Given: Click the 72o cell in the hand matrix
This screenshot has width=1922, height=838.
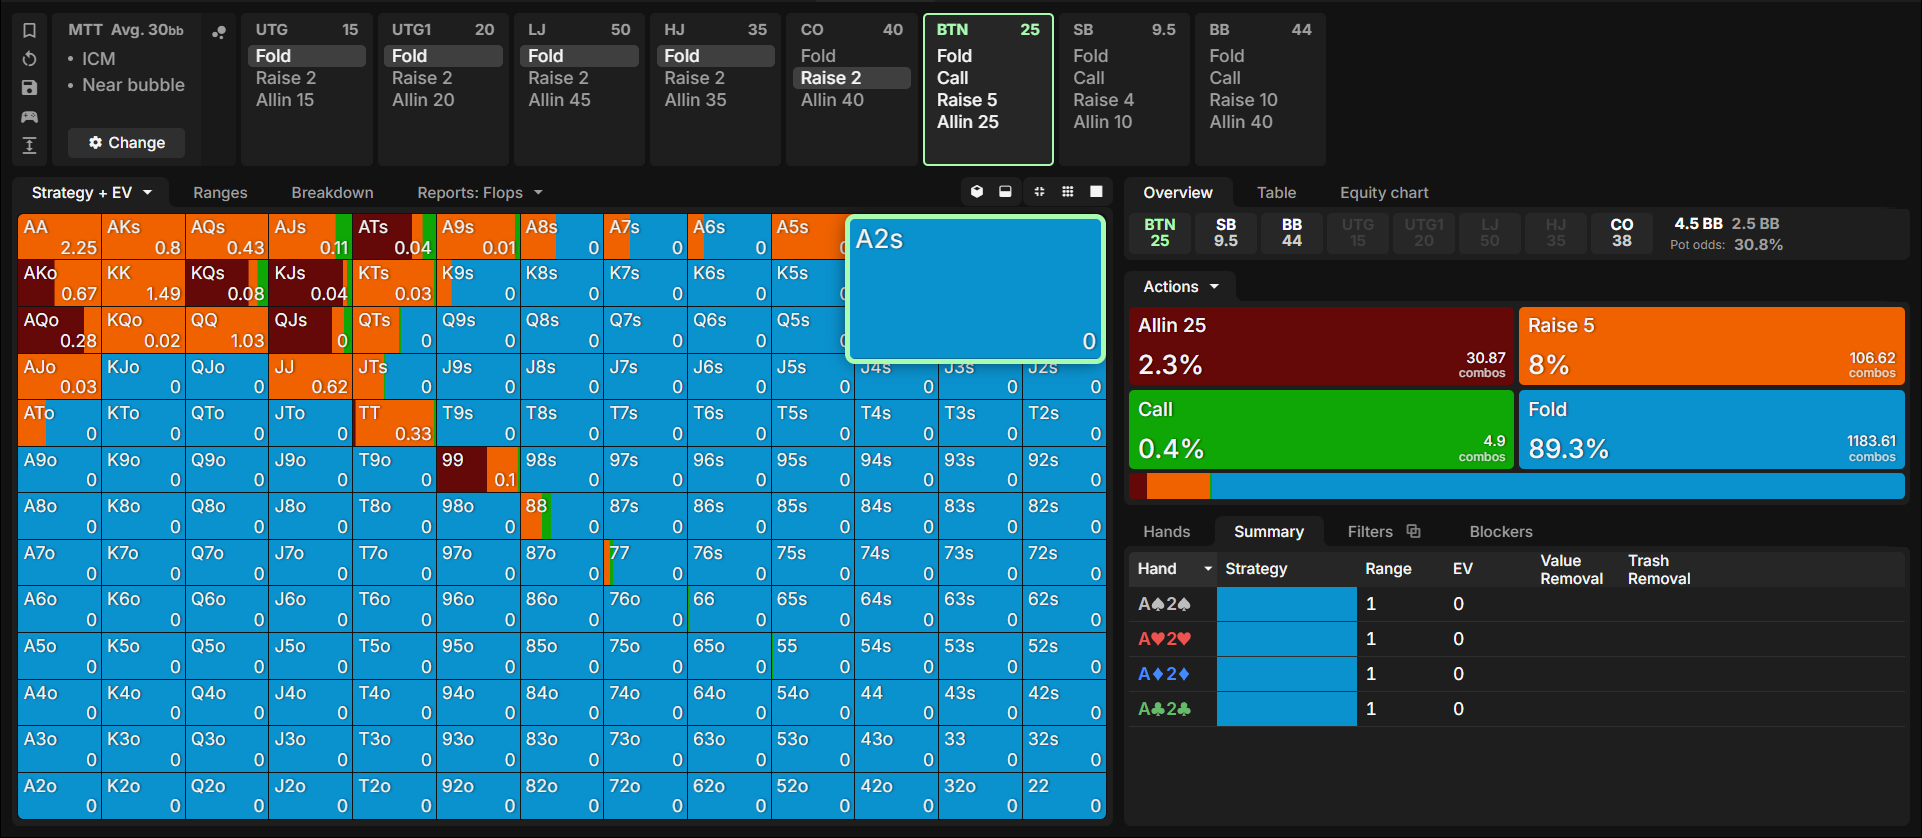Looking at the screenshot, I should point(645,796).
